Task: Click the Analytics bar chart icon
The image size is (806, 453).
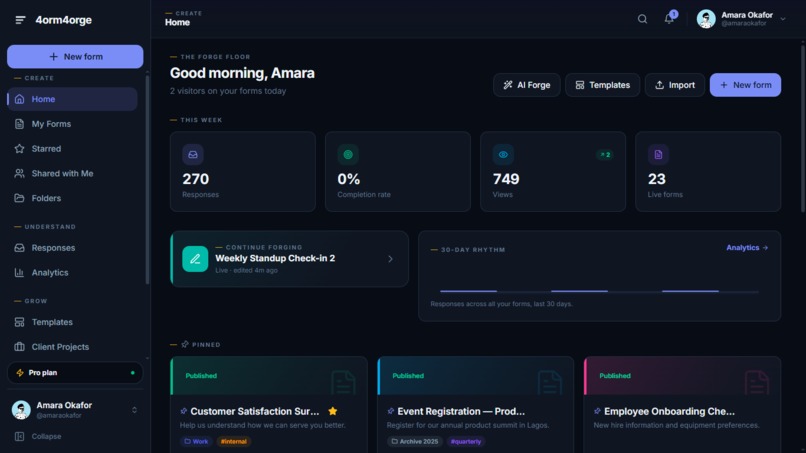Action: click(20, 273)
